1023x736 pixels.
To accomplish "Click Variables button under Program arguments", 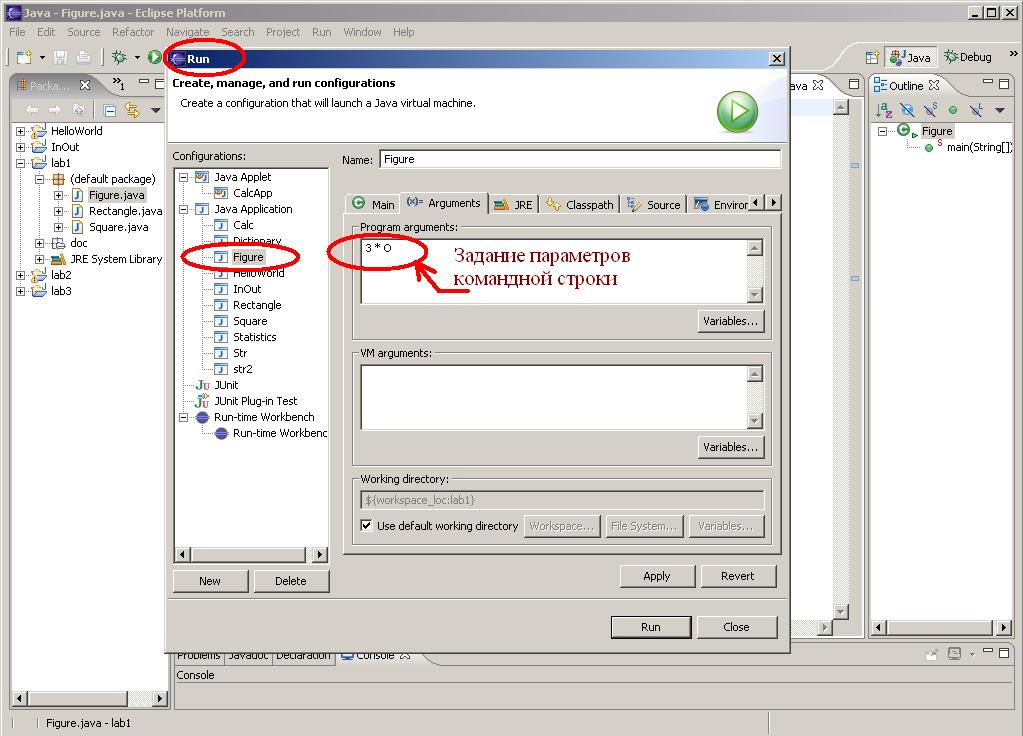I will tap(730, 321).
